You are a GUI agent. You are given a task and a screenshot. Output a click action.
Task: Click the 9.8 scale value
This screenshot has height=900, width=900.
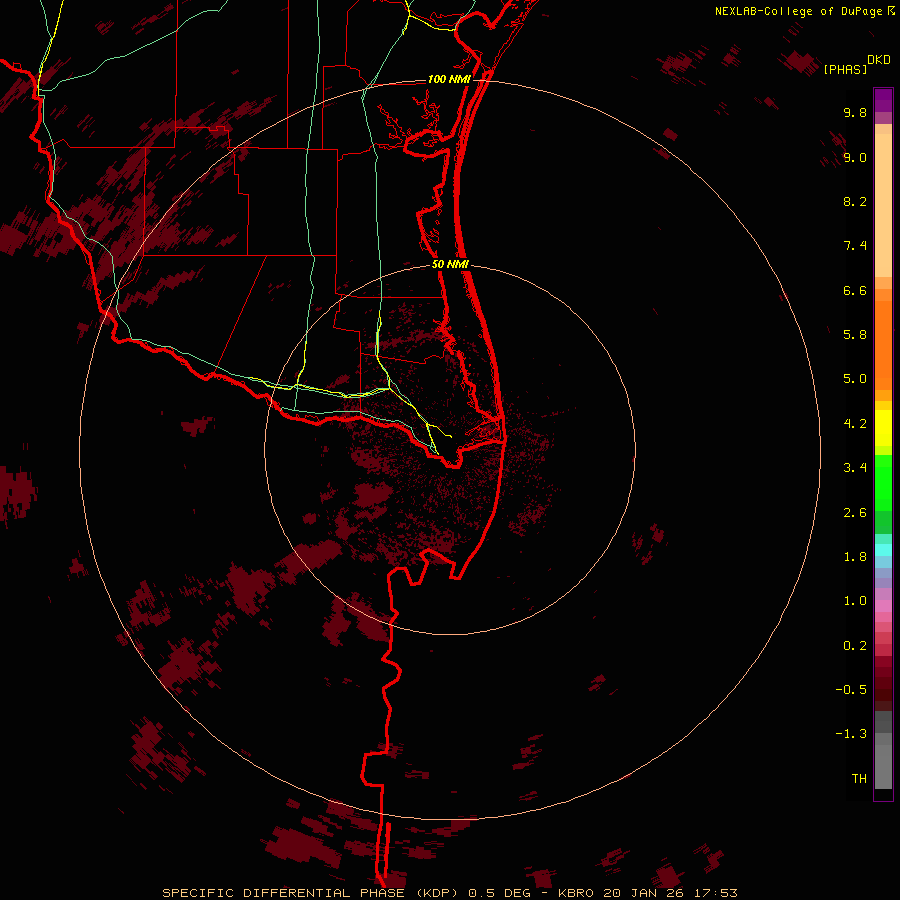pyautogui.click(x=855, y=112)
